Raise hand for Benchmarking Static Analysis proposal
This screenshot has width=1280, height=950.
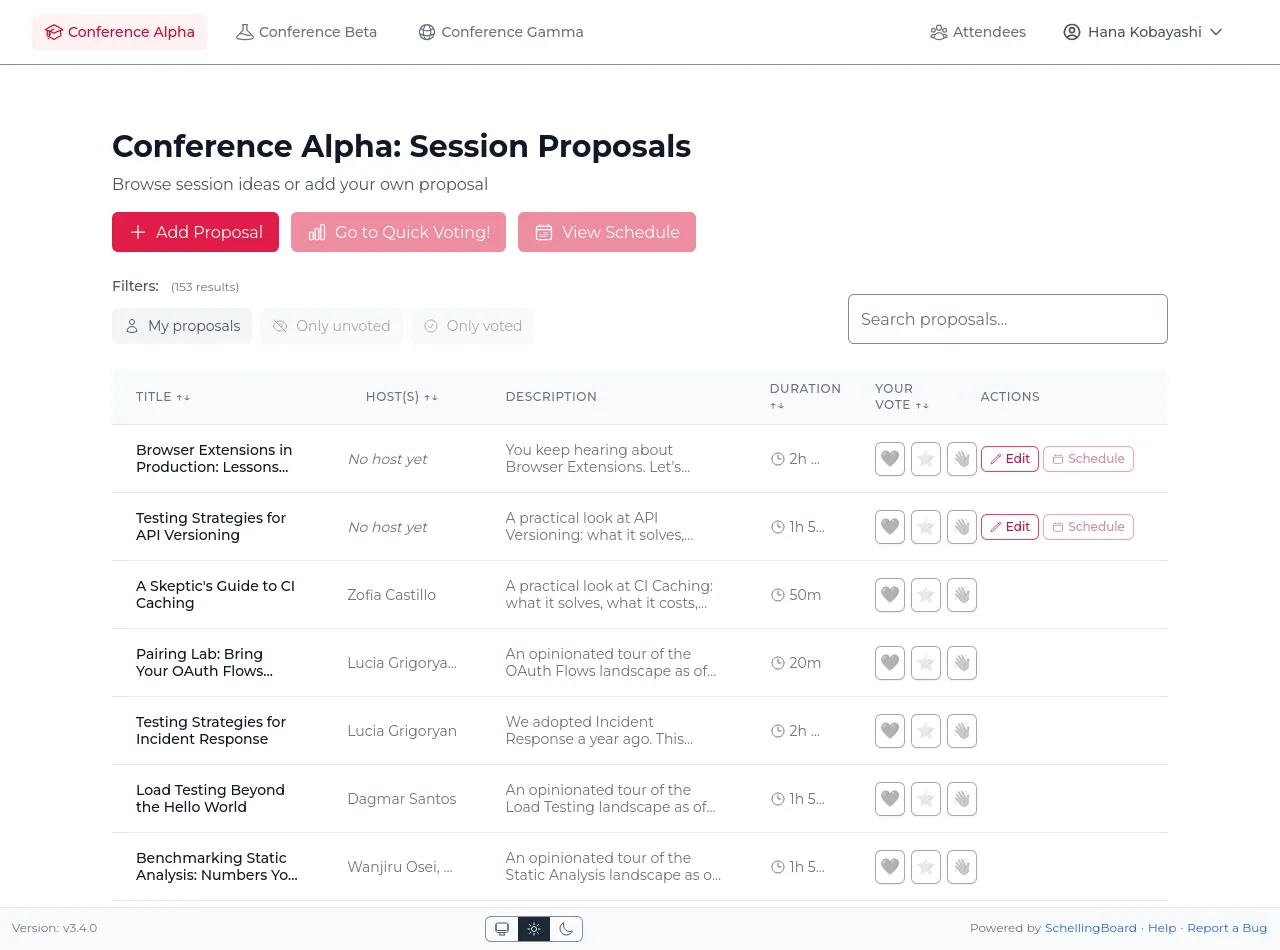tap(962, 867)
